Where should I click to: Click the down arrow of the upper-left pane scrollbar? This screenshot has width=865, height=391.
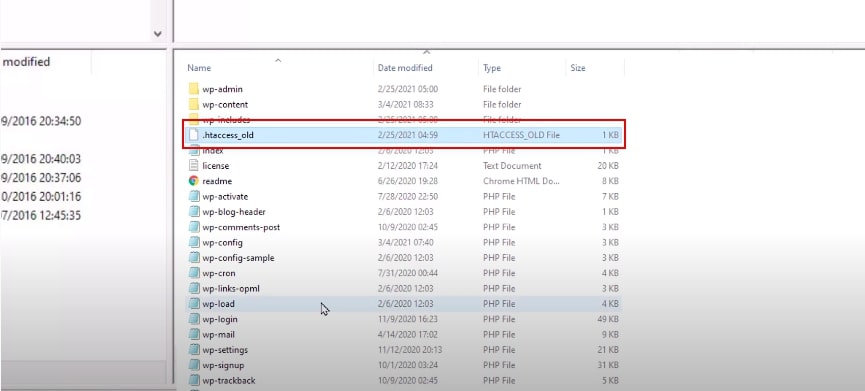[x=158, y=34]
